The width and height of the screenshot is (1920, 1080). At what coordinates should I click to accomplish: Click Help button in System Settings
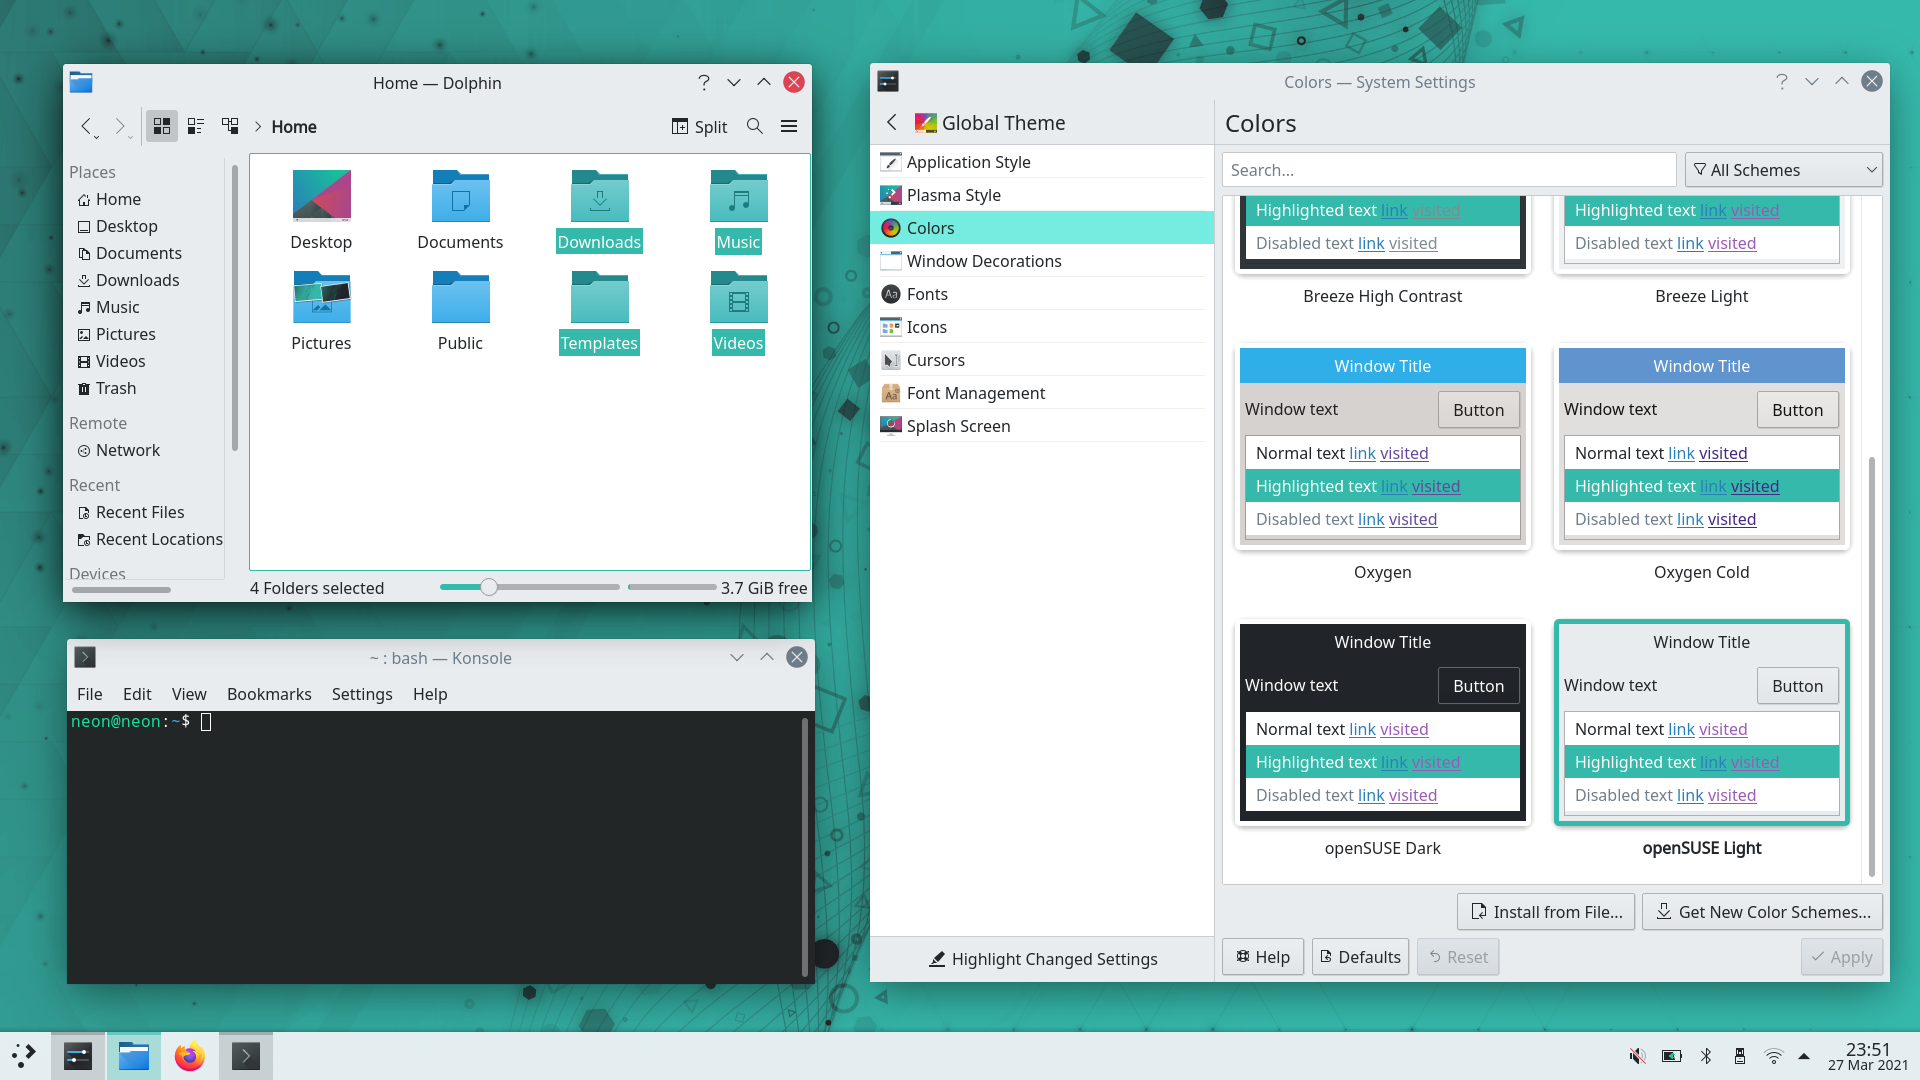[x=1263, y=957]
